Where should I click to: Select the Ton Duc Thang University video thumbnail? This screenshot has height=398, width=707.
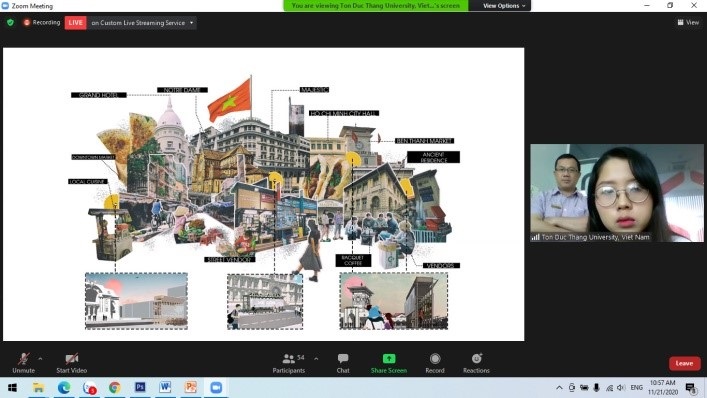(x=616, y=193)
